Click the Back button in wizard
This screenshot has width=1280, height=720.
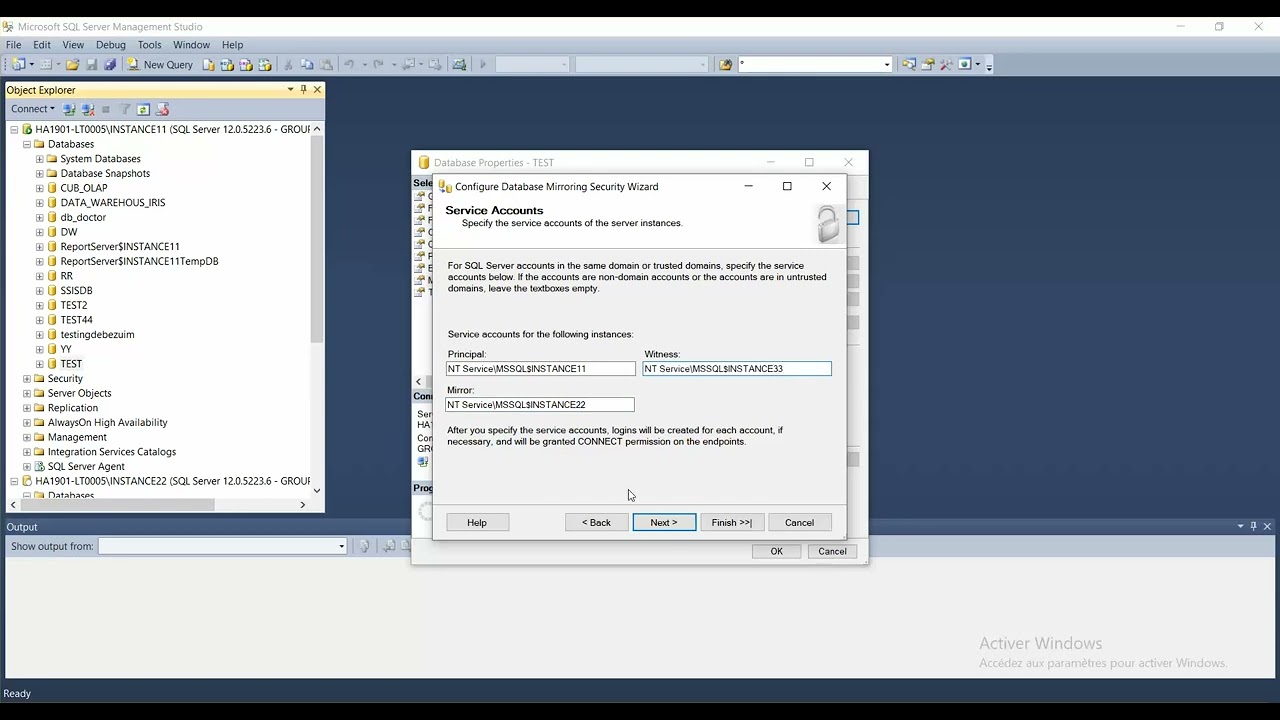[x=597, y=523]
